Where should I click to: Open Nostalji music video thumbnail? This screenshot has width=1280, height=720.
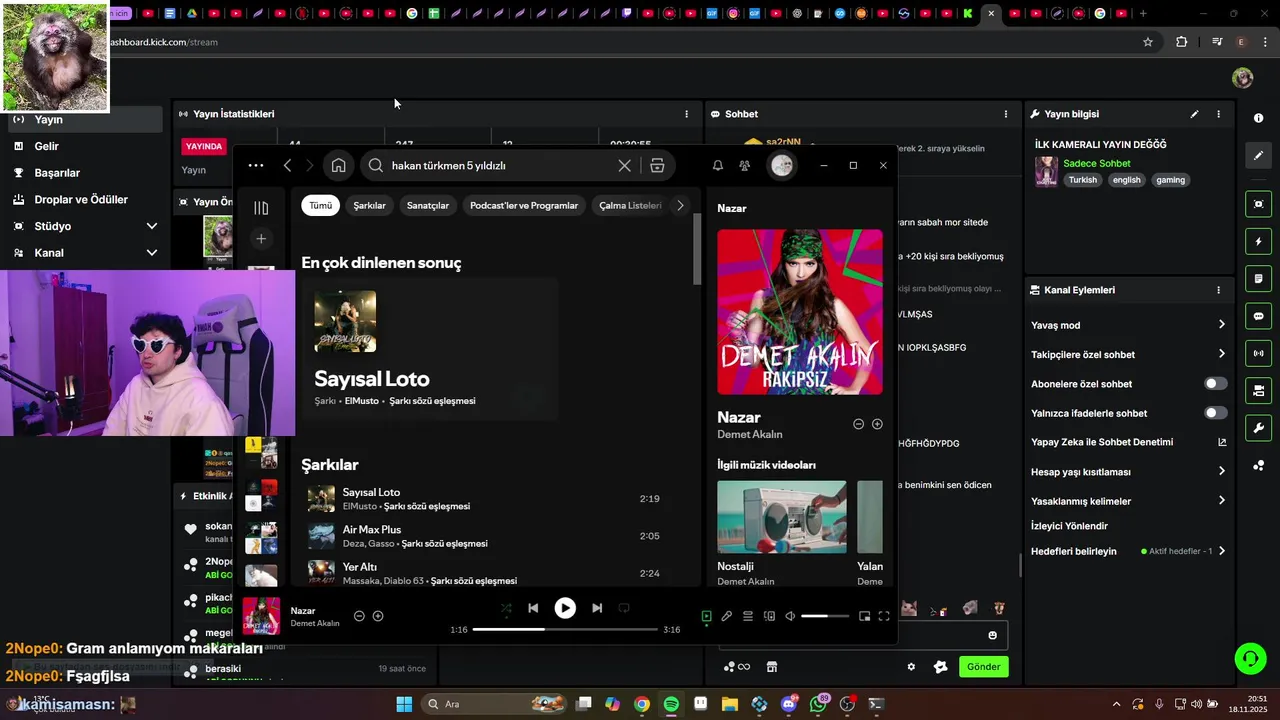(782, 517)
